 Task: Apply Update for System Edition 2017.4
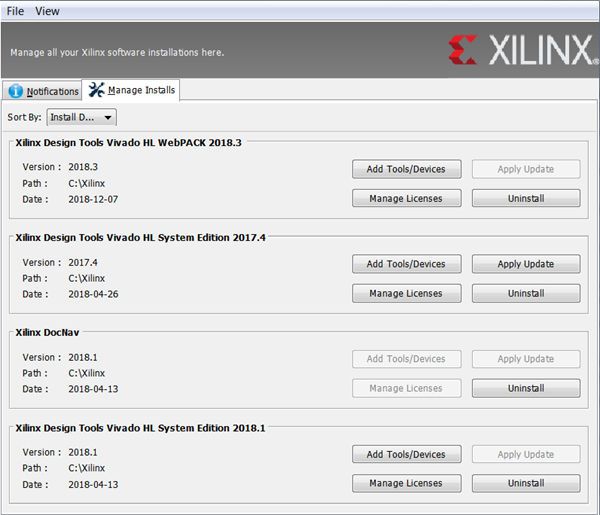click(526, 264)
